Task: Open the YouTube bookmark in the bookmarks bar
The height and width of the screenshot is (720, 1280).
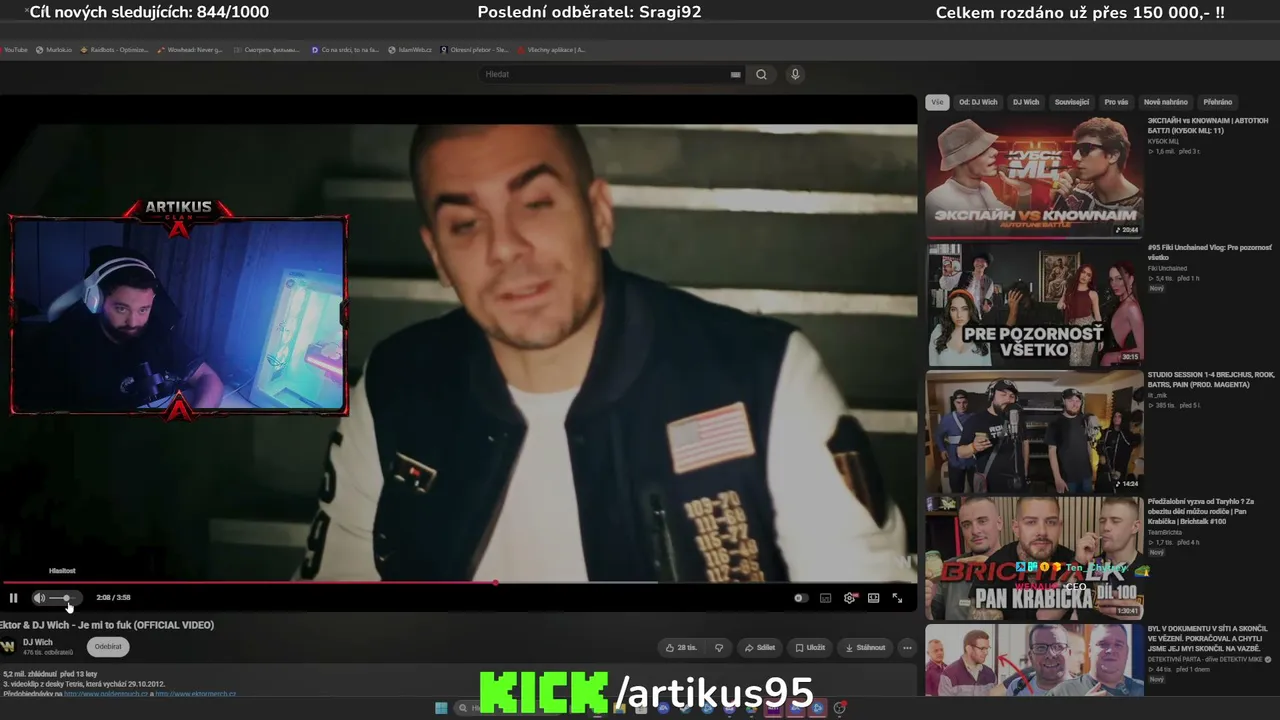Action: pos(14,49)
